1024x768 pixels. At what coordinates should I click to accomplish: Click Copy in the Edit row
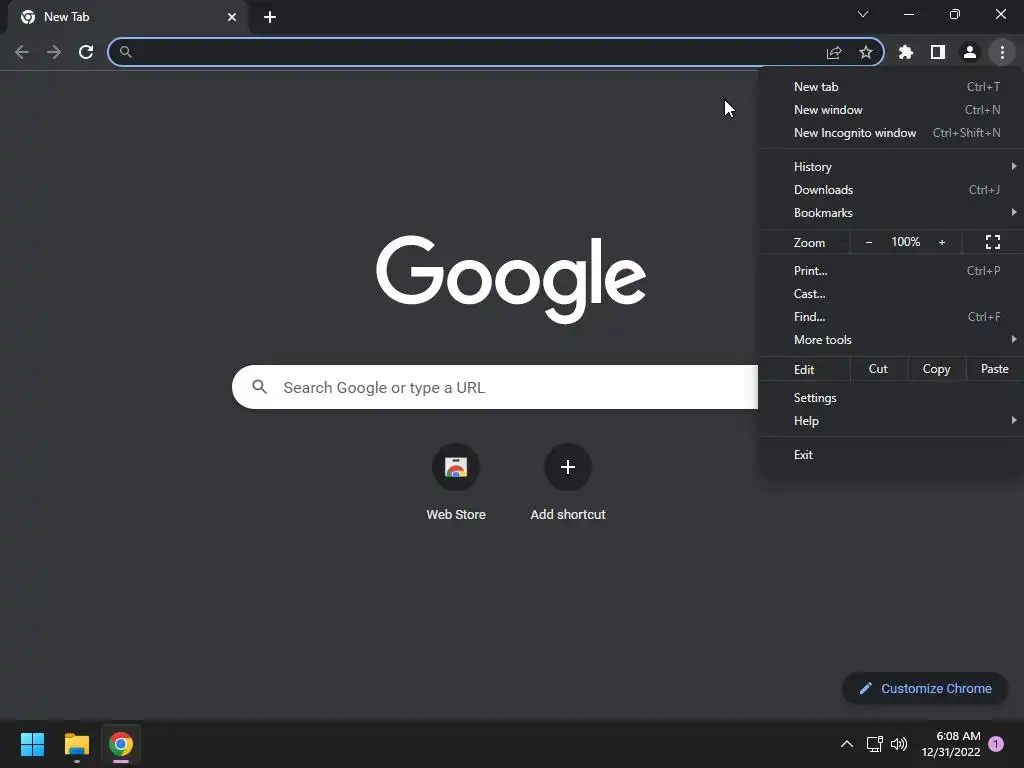[936, 369]
